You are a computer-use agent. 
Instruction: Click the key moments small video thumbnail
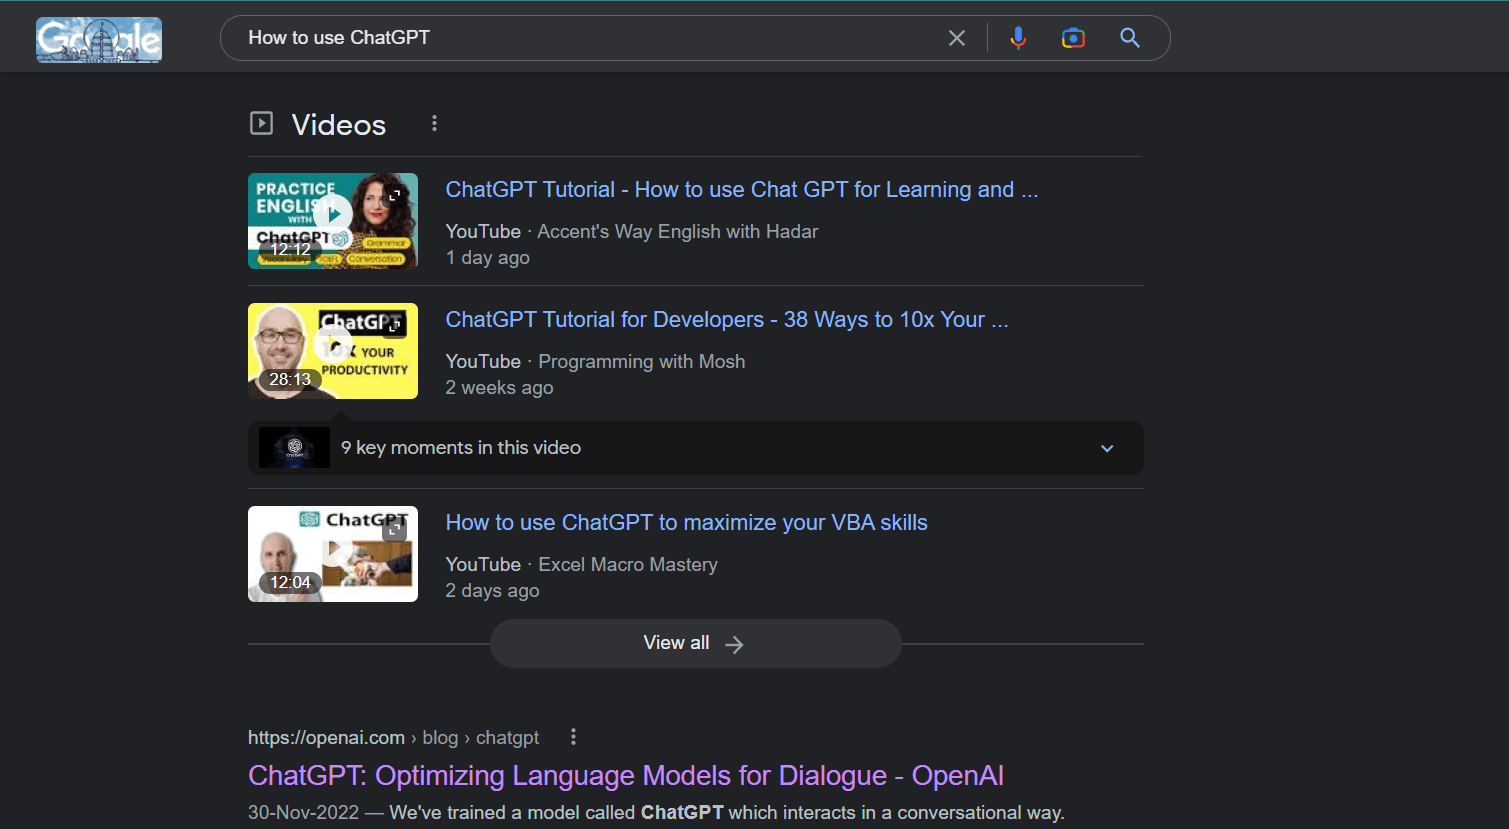(x=294, y=448)
